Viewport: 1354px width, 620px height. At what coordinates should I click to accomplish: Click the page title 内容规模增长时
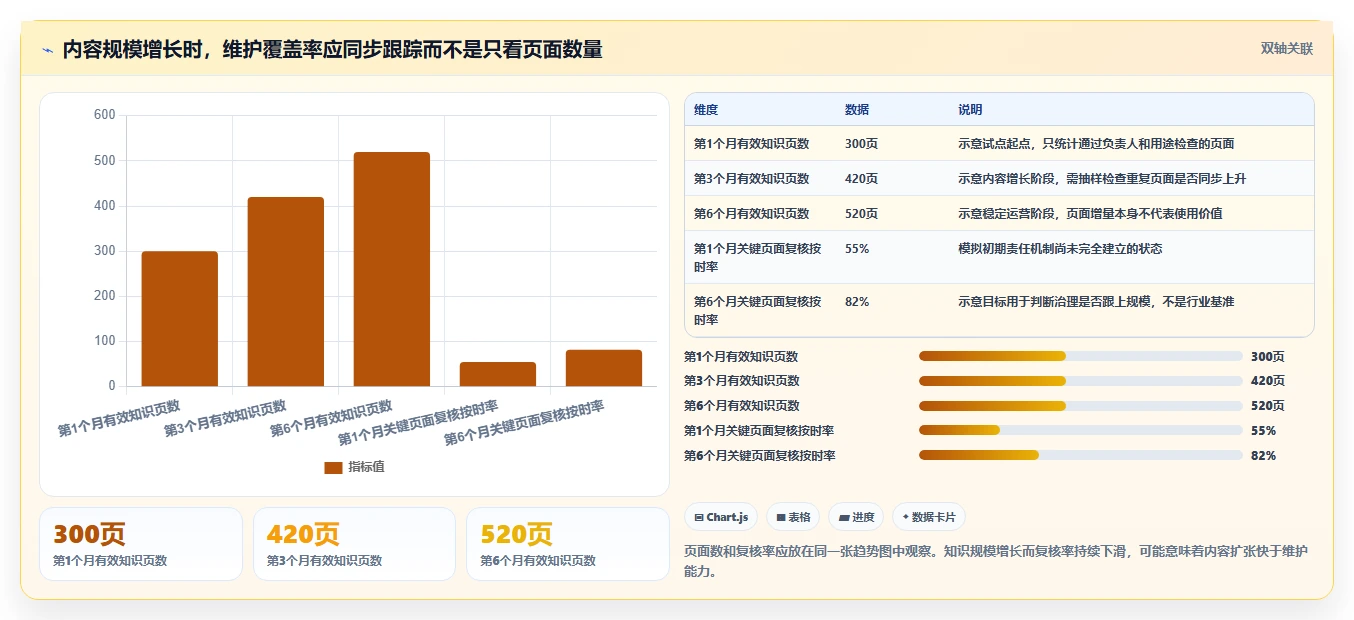(332, 50)
